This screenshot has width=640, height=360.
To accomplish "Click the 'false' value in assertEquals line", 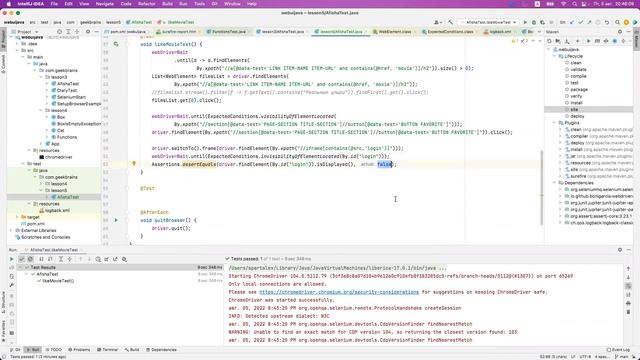I will click(x=384, y=164).
